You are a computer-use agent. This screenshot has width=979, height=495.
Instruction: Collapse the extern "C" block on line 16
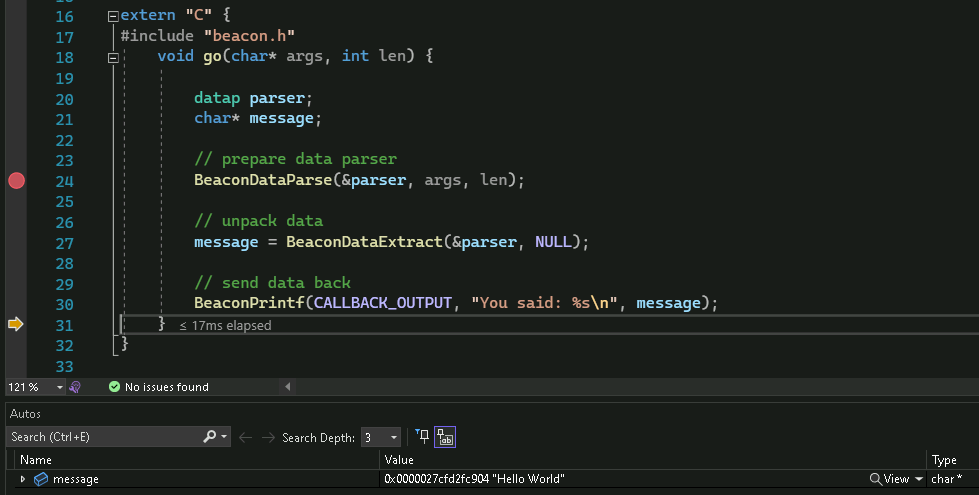[x=112, y=17]
